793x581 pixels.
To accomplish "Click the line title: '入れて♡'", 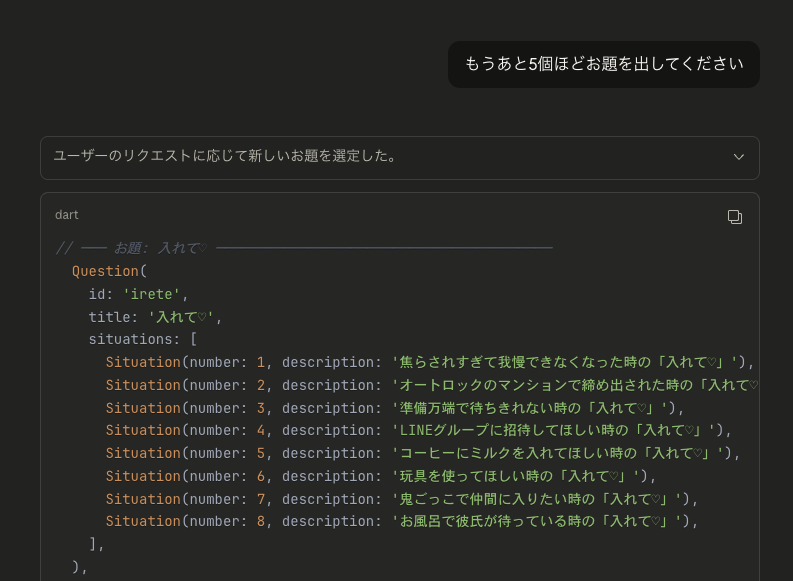I will pyautogui.click(x=155, y=317).
